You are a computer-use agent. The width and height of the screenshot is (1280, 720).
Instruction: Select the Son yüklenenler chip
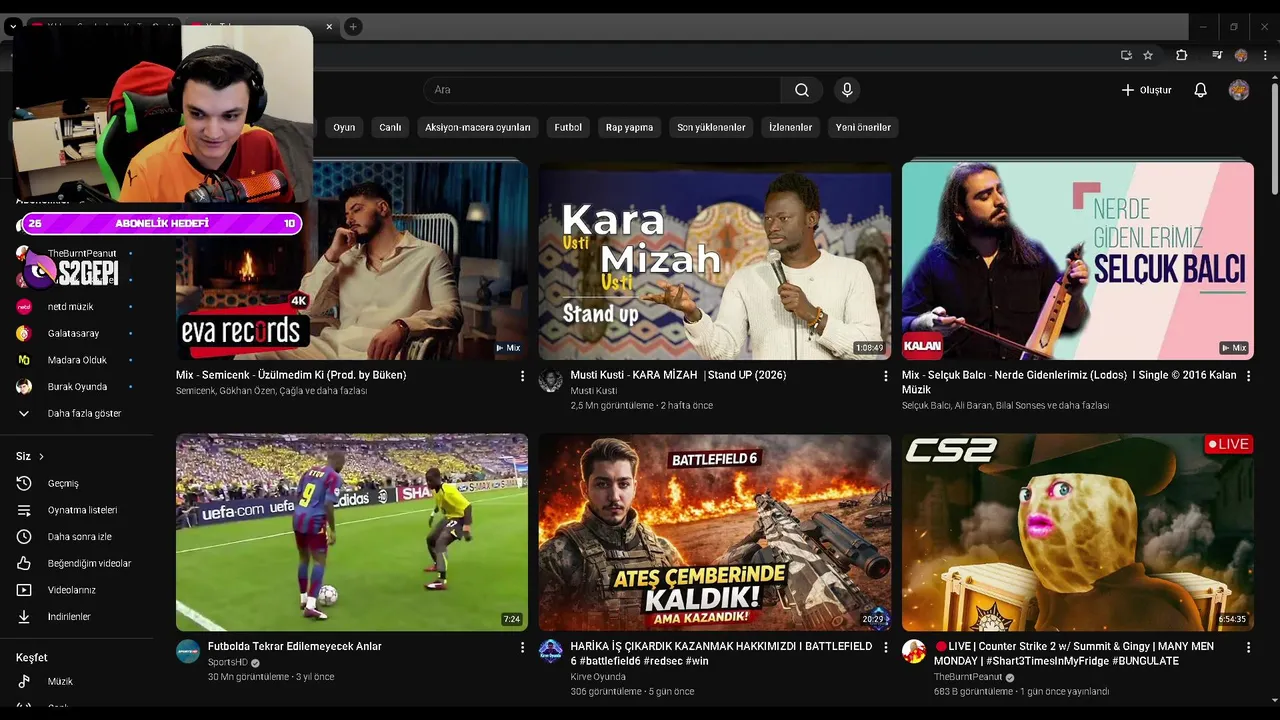pyautogui.click(x=711, y=127)
